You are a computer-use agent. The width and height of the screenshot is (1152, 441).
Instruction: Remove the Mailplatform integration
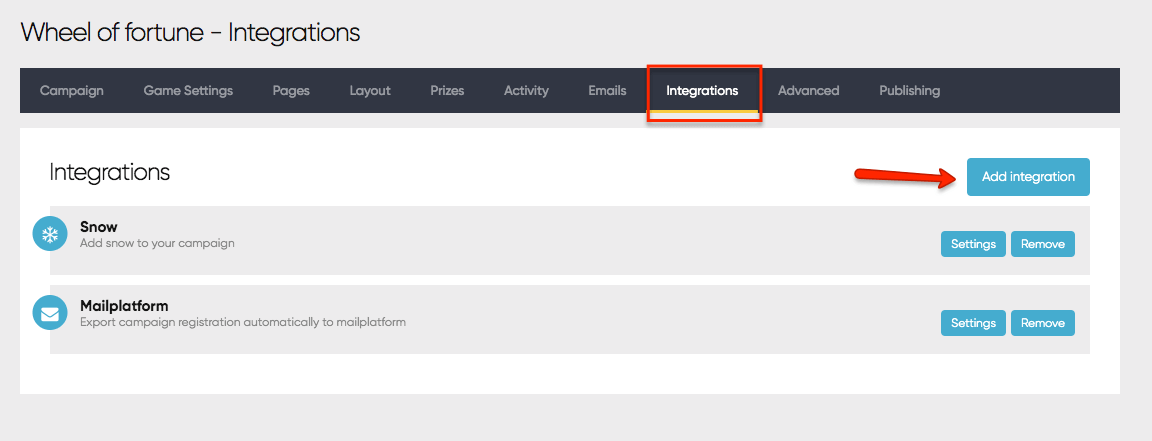point(1043,323)
